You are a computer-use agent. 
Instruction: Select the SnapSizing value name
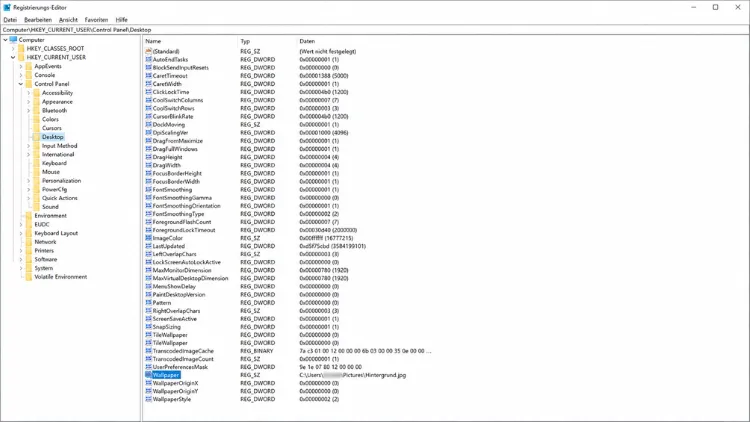point(166,327)
